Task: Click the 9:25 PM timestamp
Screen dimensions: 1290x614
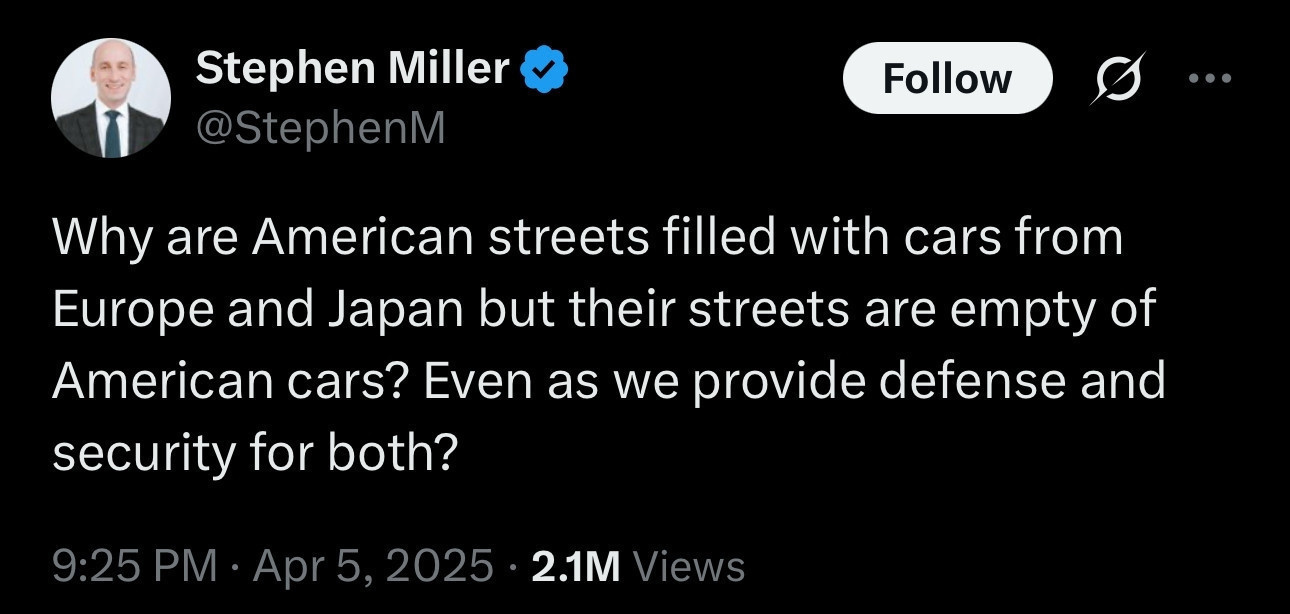Action: click(134, 565)
